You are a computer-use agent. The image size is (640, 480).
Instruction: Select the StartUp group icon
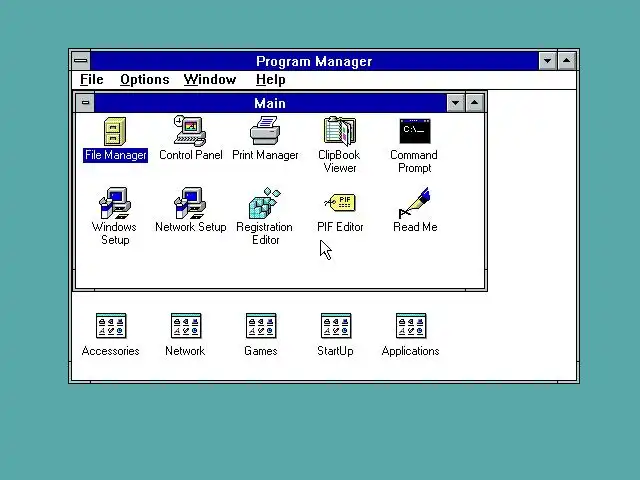[336, 326]
